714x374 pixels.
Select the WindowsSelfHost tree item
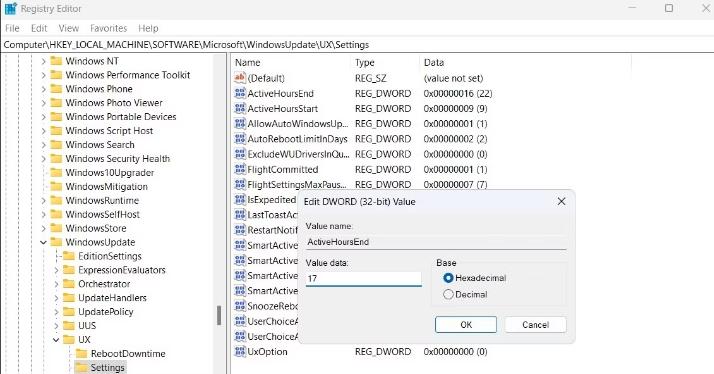click(102, 214)
